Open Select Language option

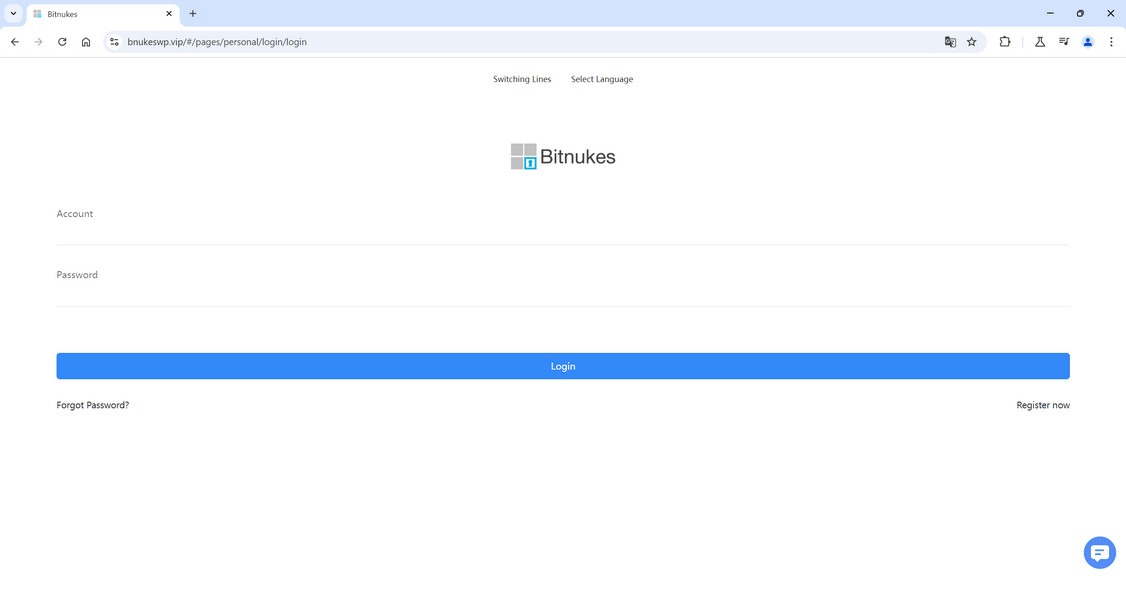pyautogui.click(x=602, y=79)
